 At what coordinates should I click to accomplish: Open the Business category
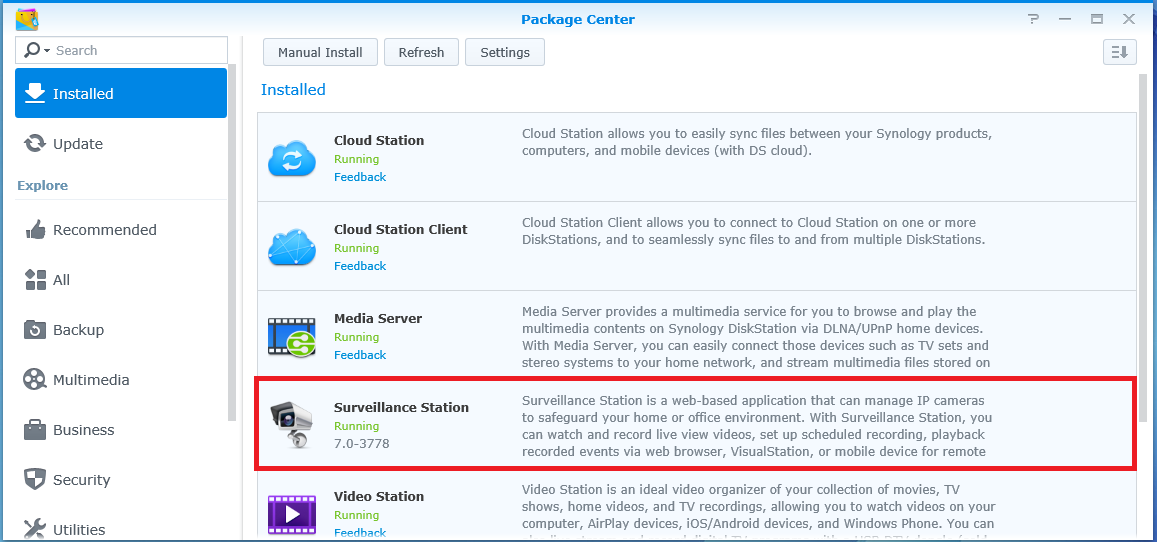tap(121, 430)
